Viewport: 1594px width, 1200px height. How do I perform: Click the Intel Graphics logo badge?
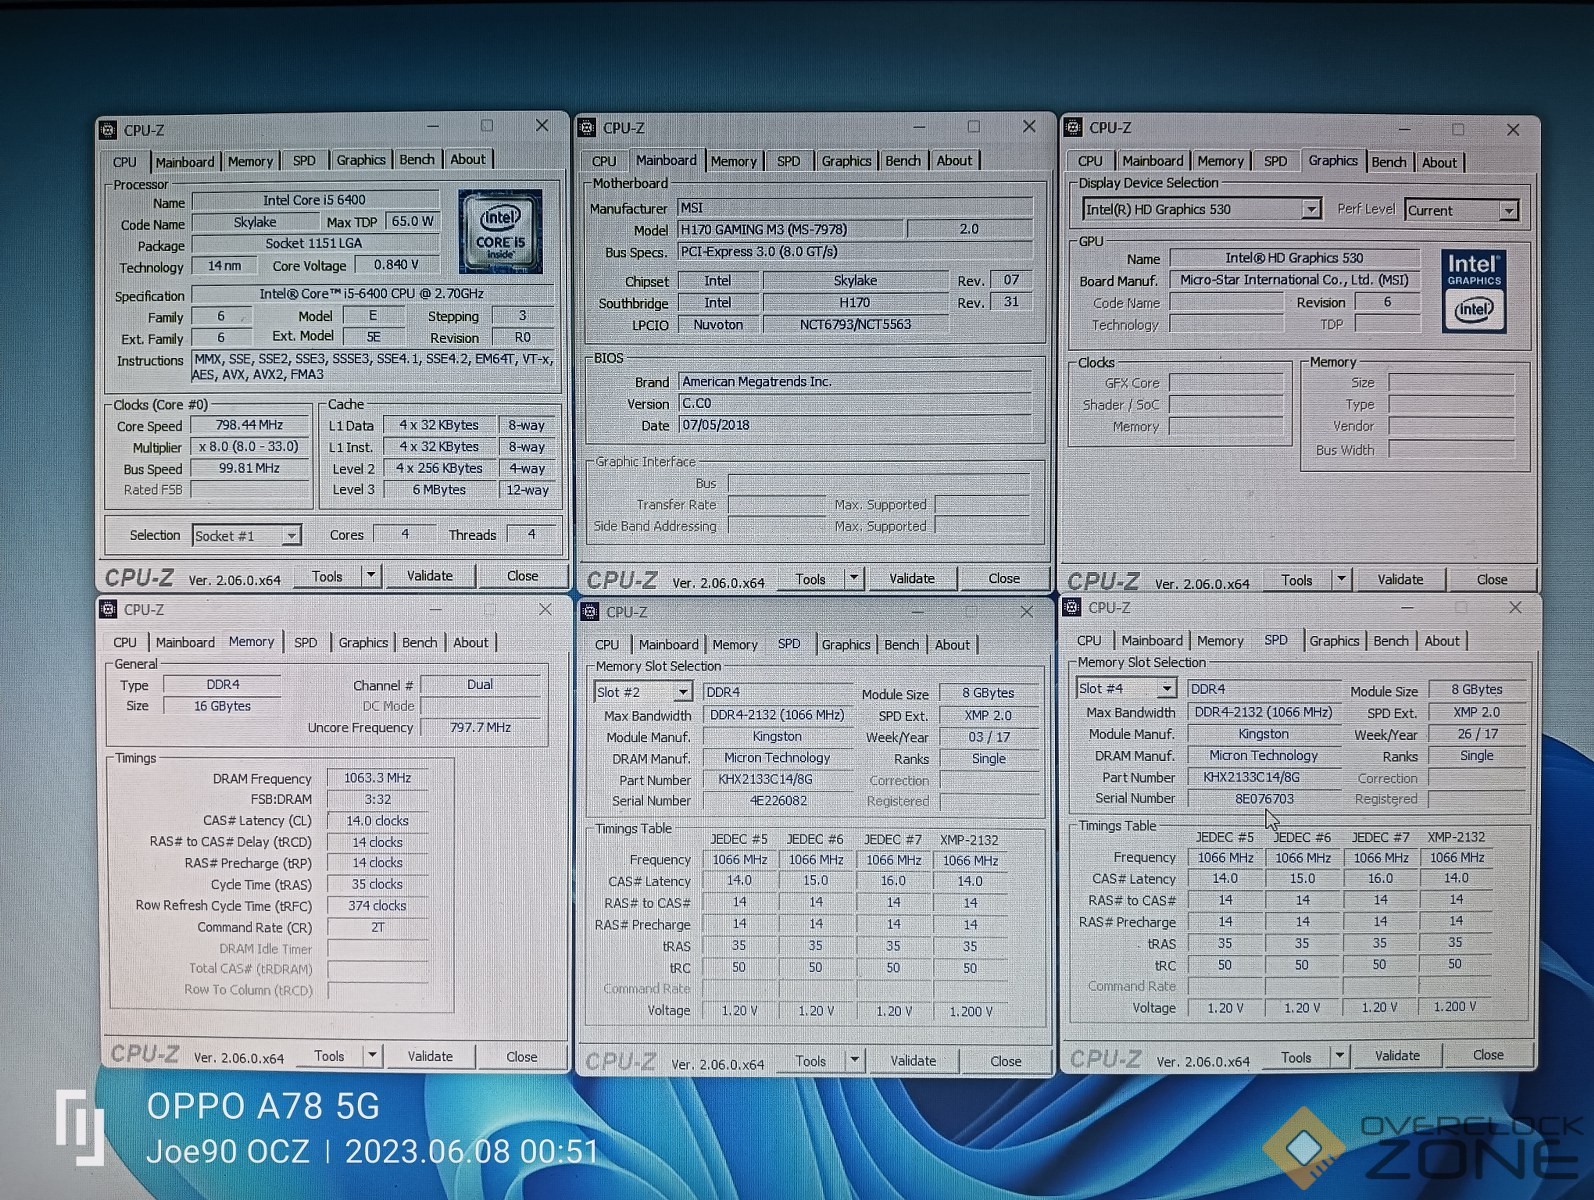(x=1473, y=291)
